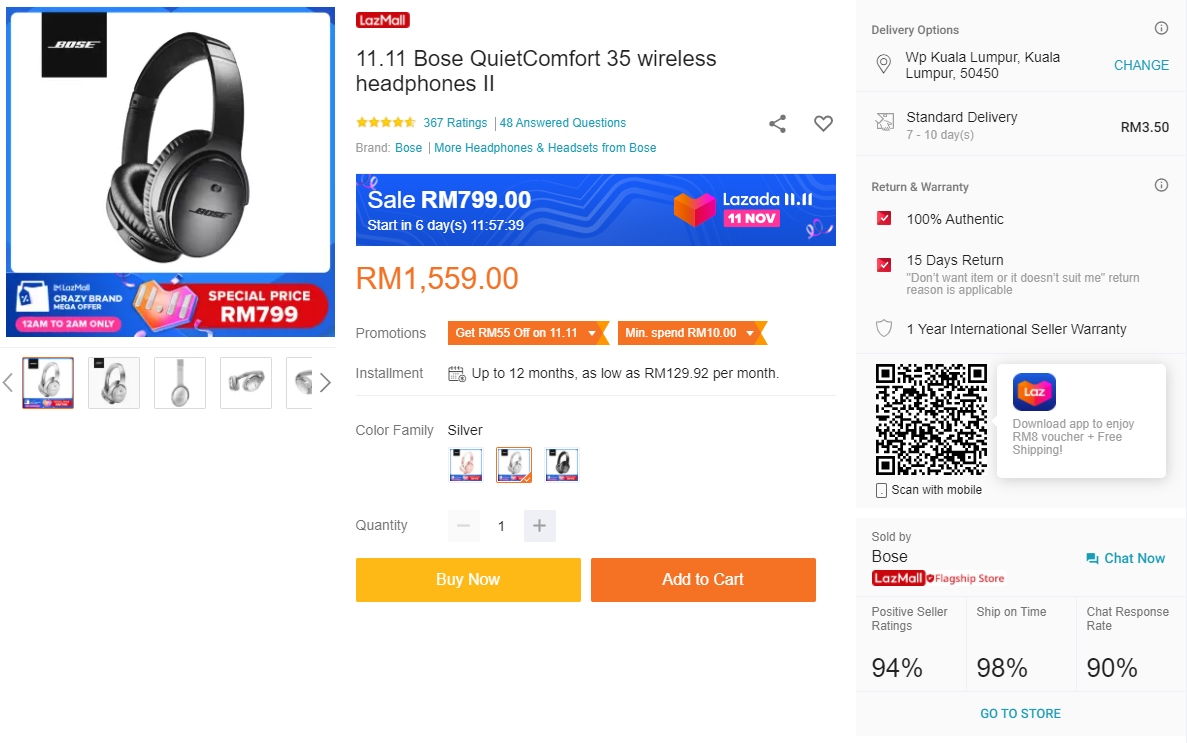Decrease quantity with minus button
The width and height of the screenshot is (1187, 743).
pyautogui.click(x=463, y=526)
